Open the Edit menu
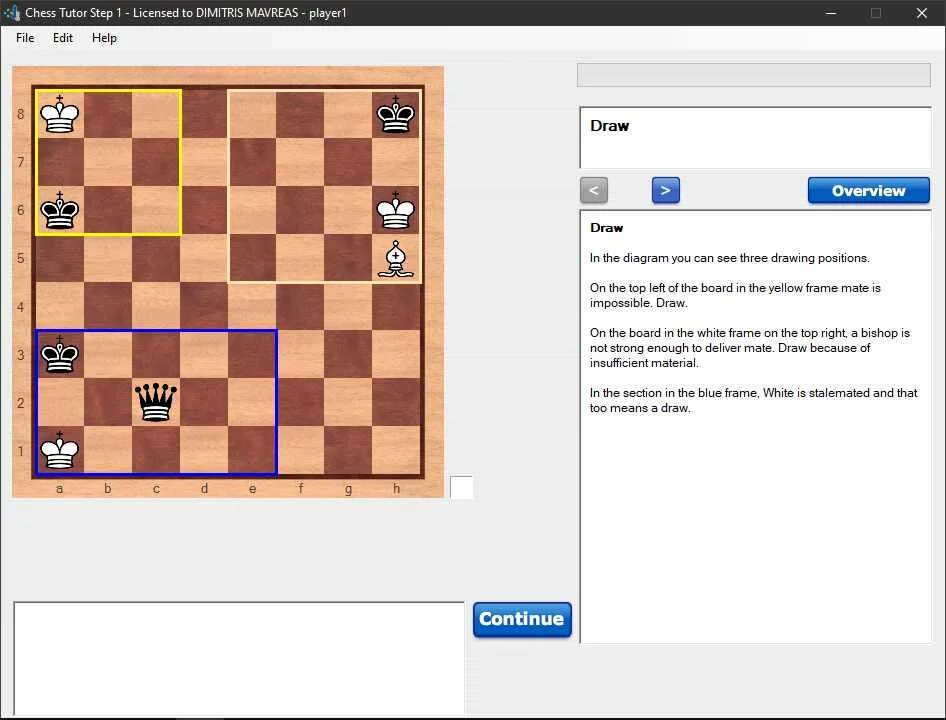This screenshot has width=946, height=720. coord(63,38)
